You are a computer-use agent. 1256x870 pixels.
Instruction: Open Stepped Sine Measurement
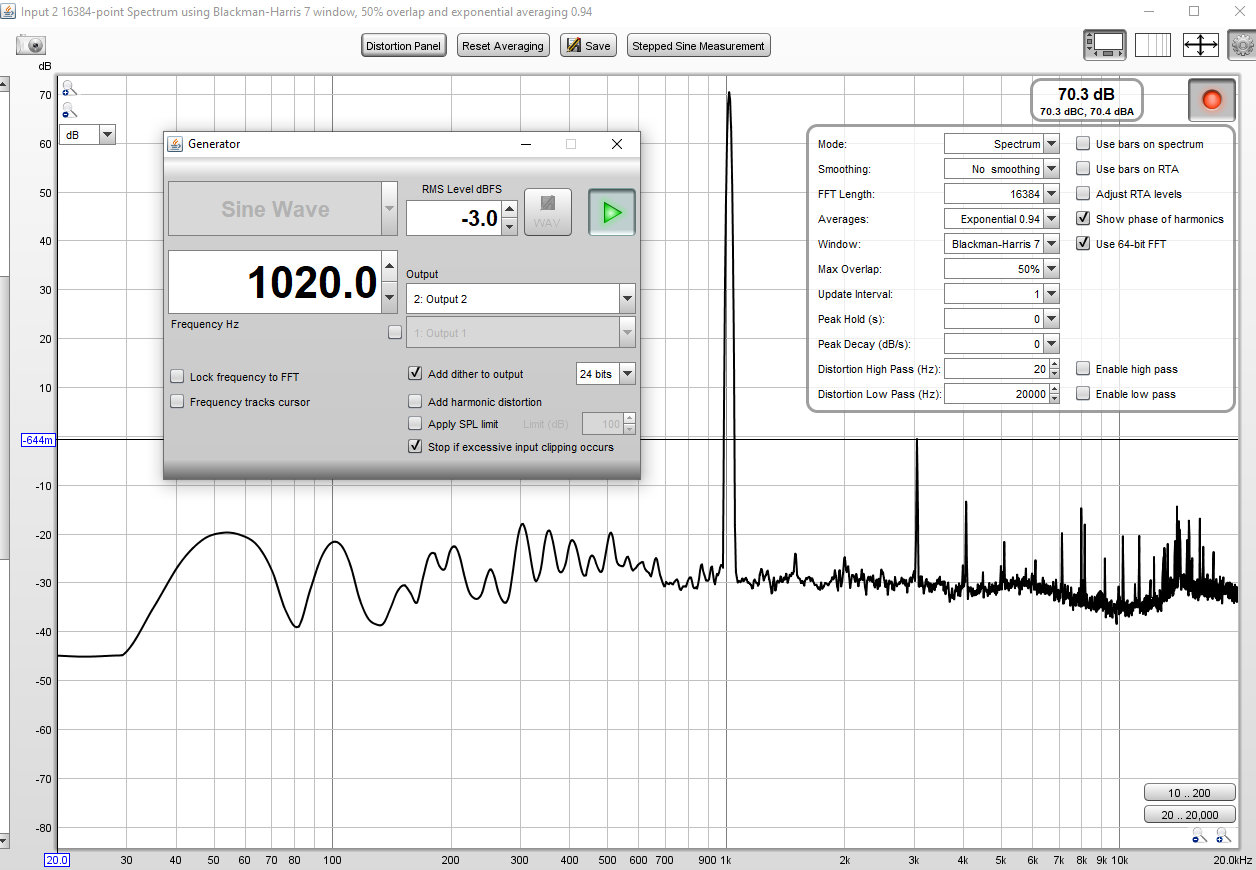[x=698, y=46]
